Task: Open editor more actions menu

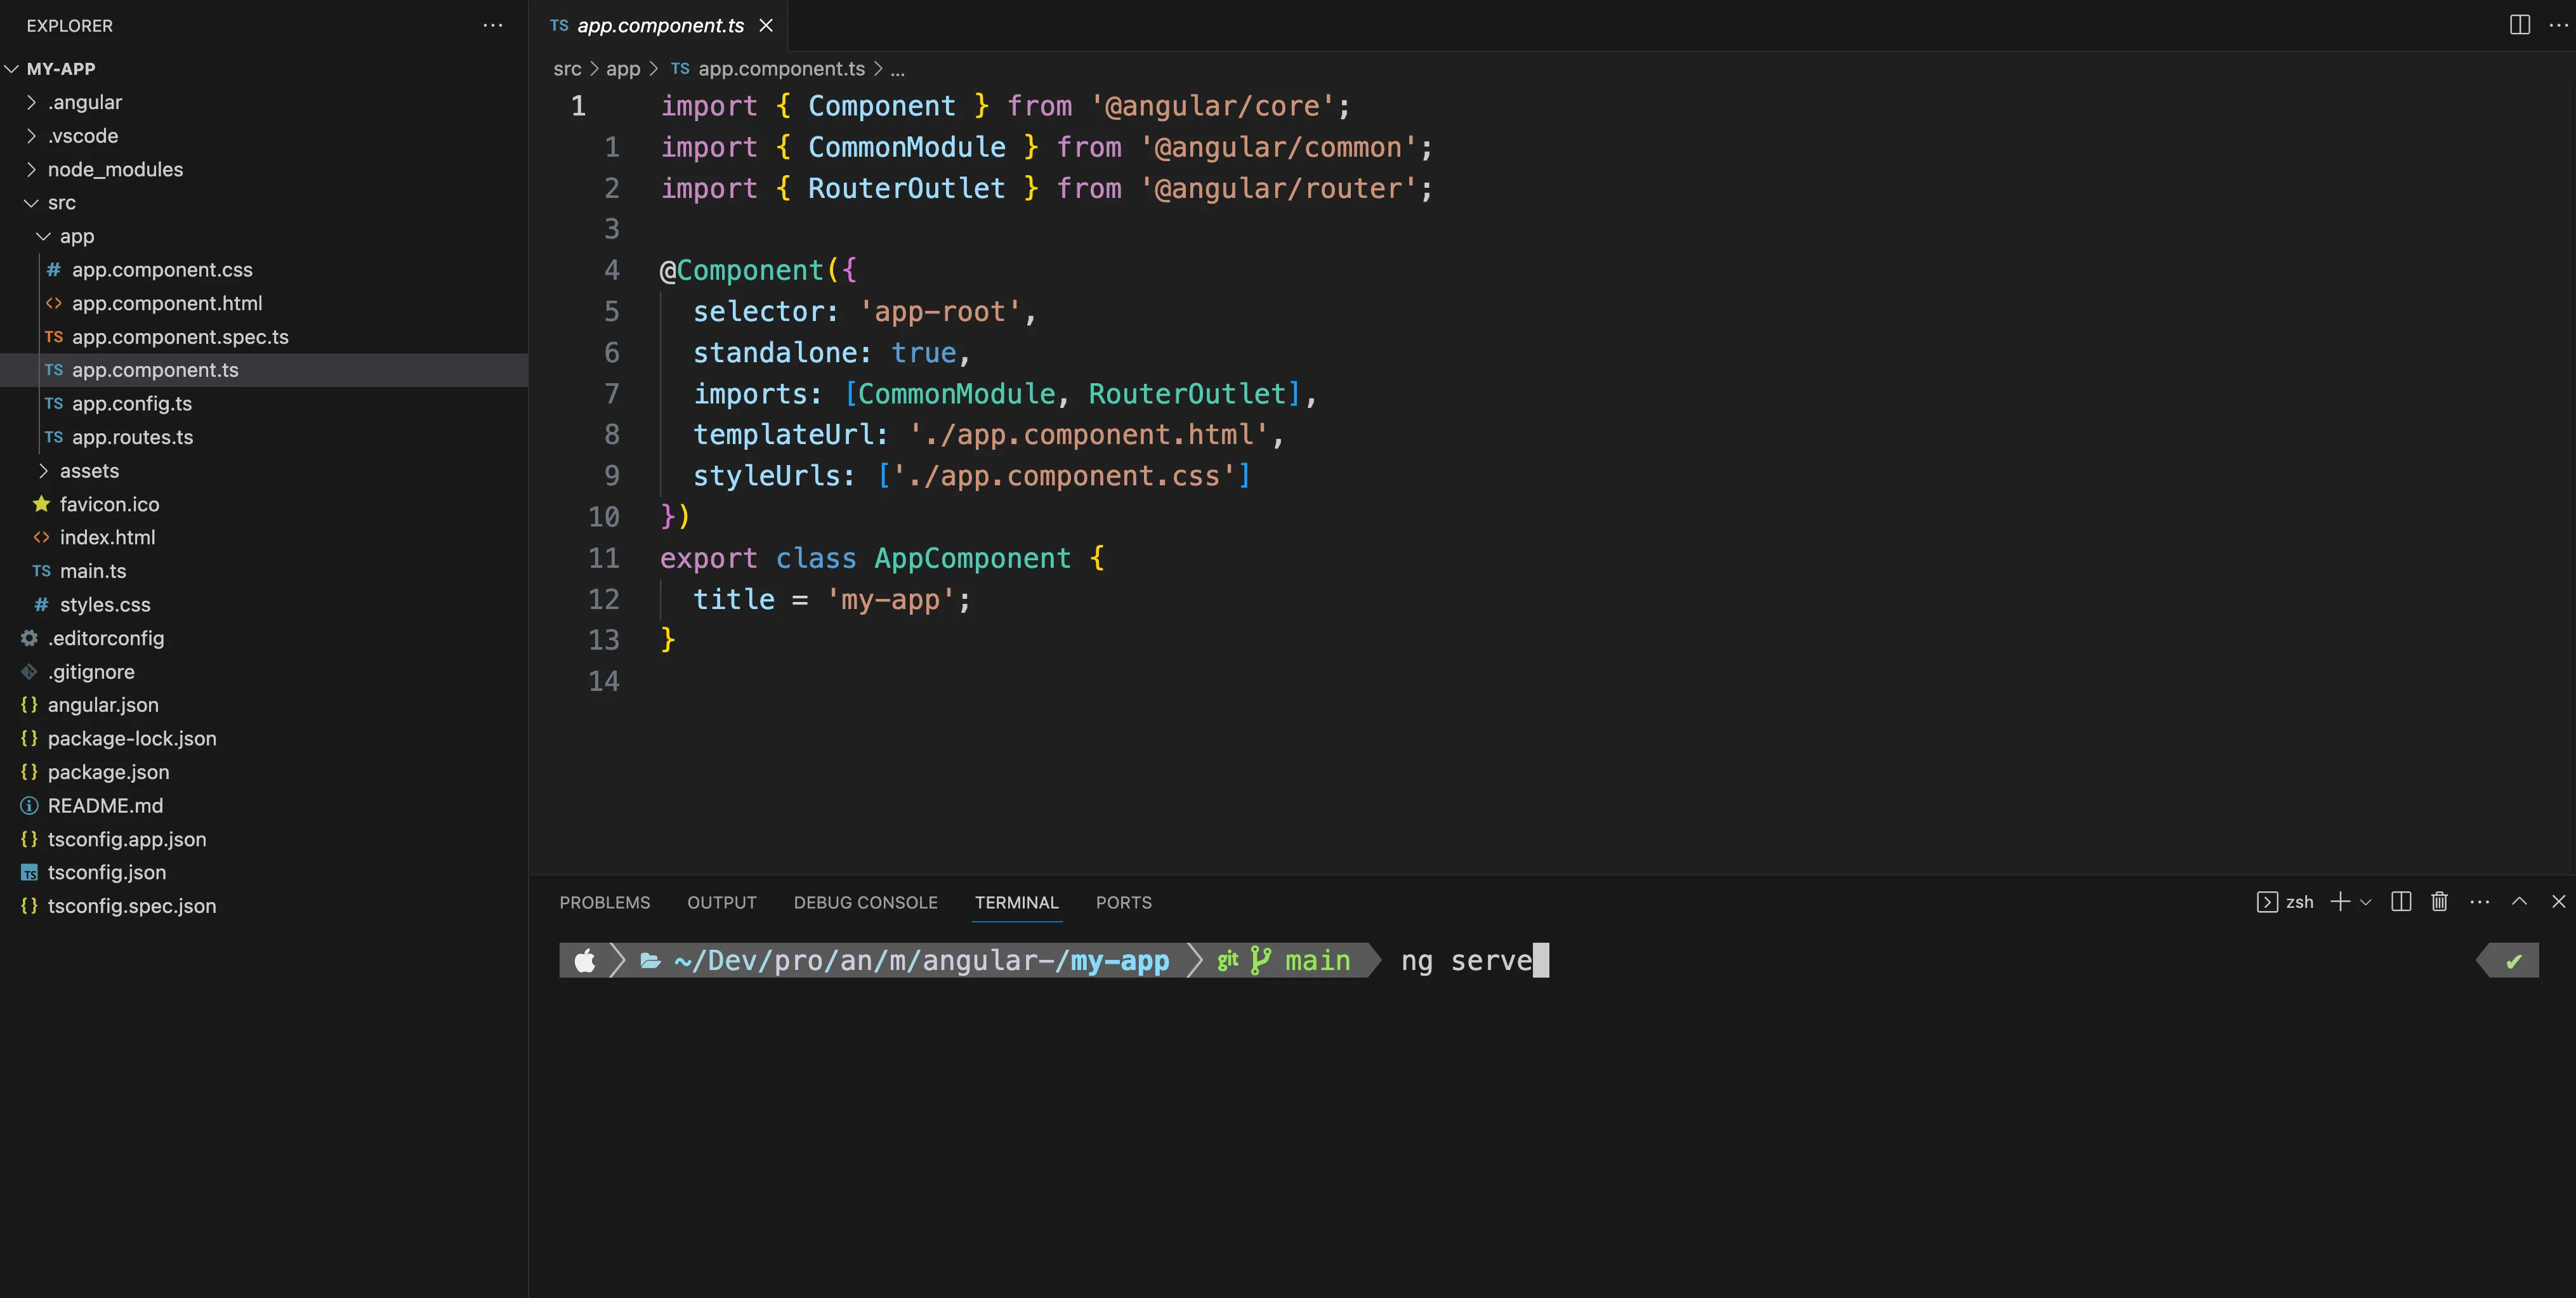Action: tap(2559, 25)
